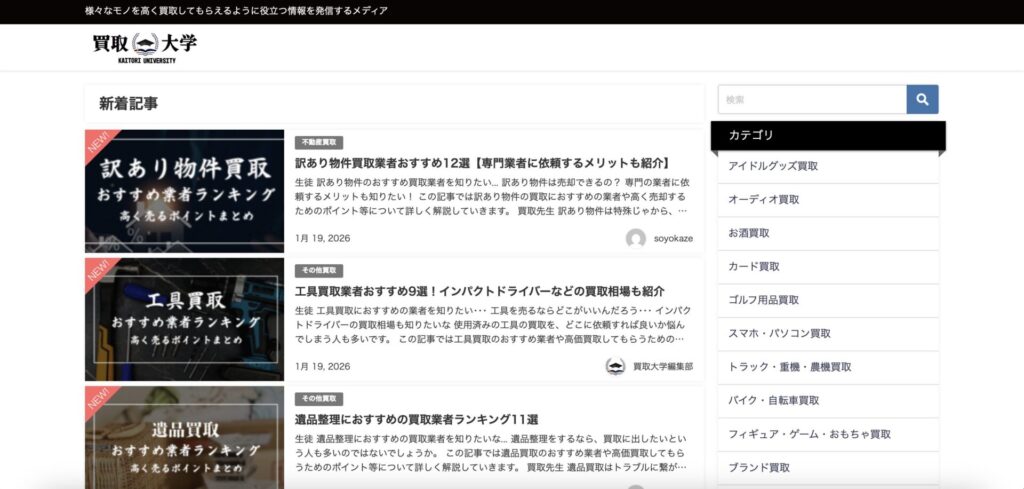Select お酒買取 in category list

coord(749,233)
